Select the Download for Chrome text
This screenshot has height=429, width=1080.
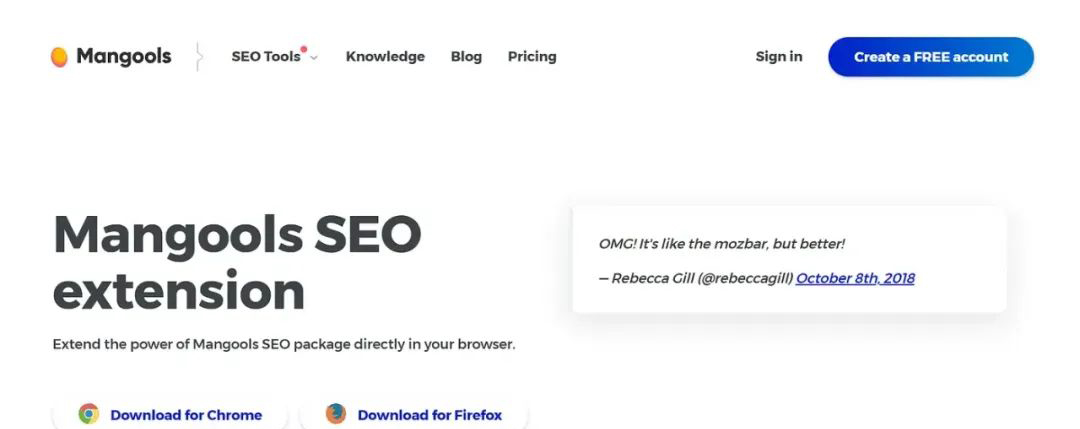click(x=186, y=415)
